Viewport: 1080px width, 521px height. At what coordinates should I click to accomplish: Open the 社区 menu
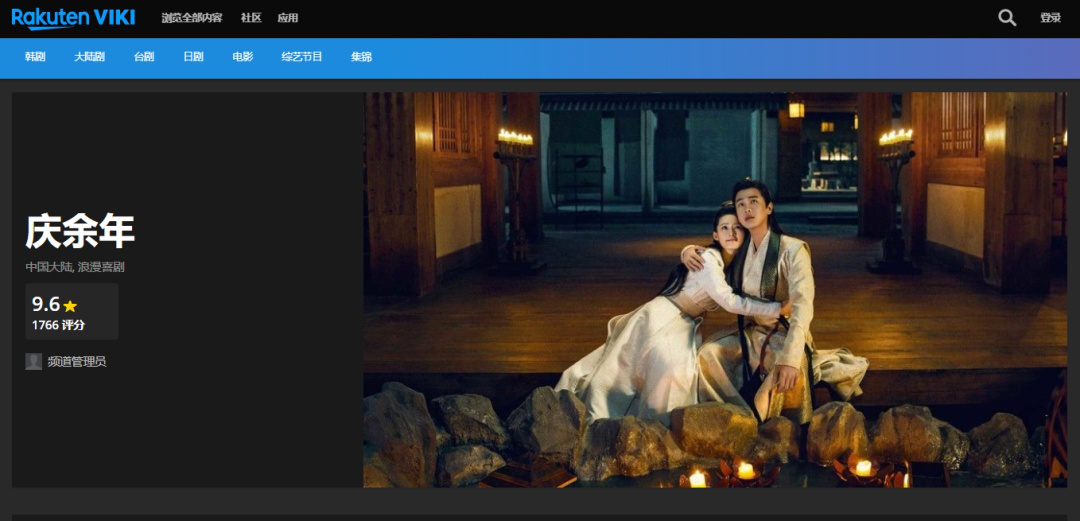[251, 18]
